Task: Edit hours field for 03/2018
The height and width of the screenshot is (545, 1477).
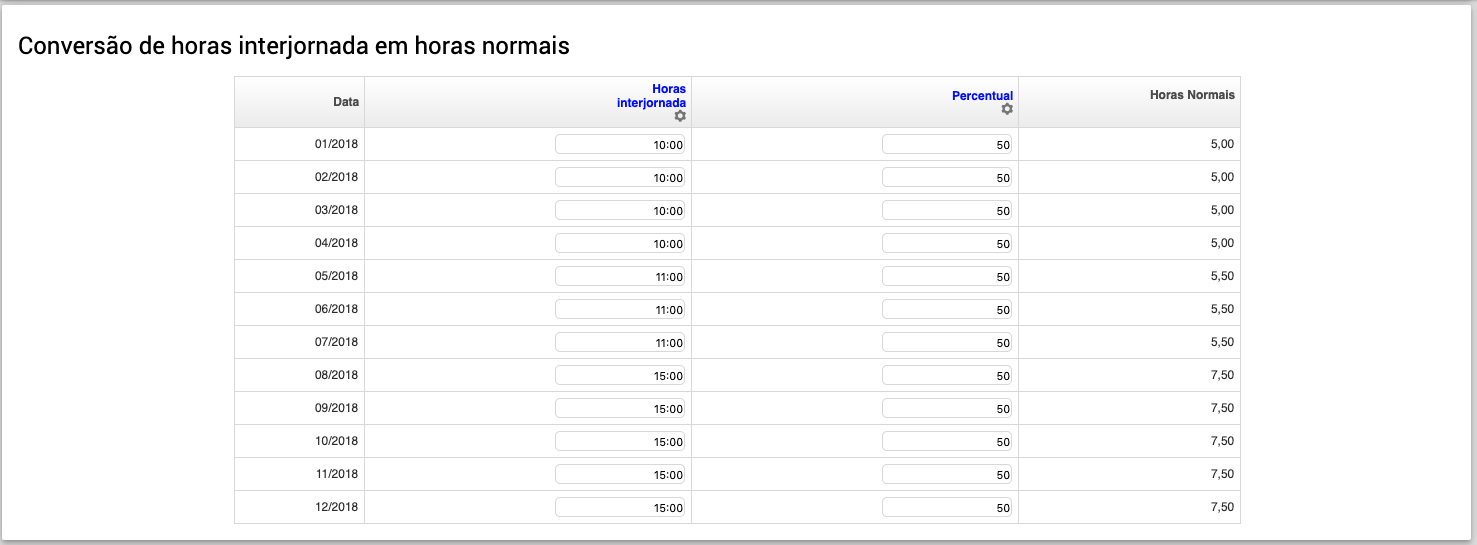Action: click(x=620, y=210)
